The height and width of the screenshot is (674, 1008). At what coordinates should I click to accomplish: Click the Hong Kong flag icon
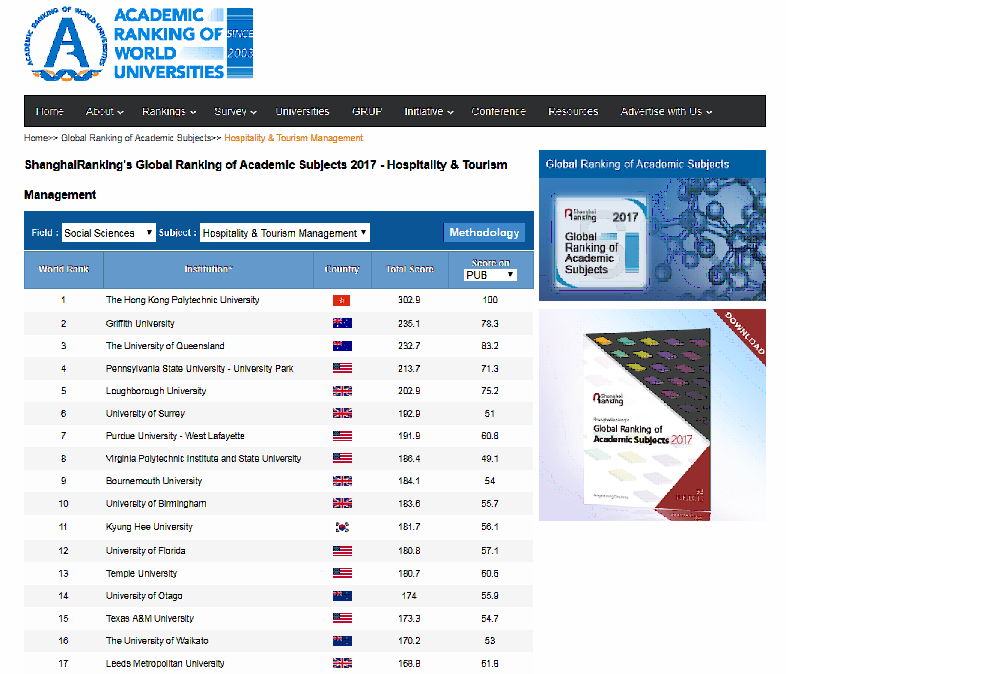pos(341,300)
